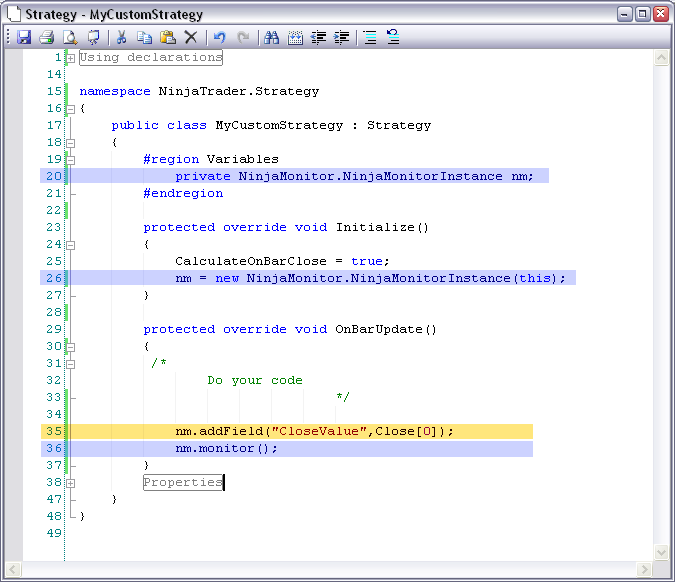Click the Delete X icon
Viewport: 675px width, 582px height.
pyautogui.click(x=191, y=37)
